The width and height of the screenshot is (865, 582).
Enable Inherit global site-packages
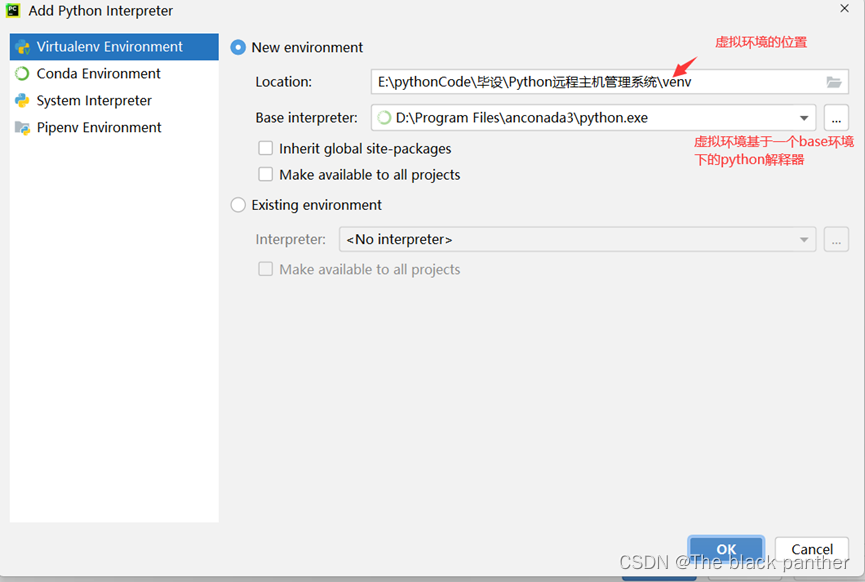[265, 148]
